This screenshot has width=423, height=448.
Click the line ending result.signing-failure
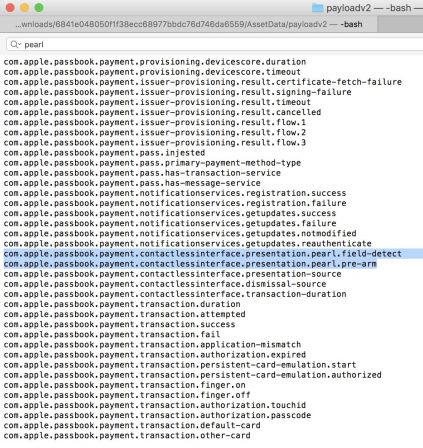click(177, 92)
